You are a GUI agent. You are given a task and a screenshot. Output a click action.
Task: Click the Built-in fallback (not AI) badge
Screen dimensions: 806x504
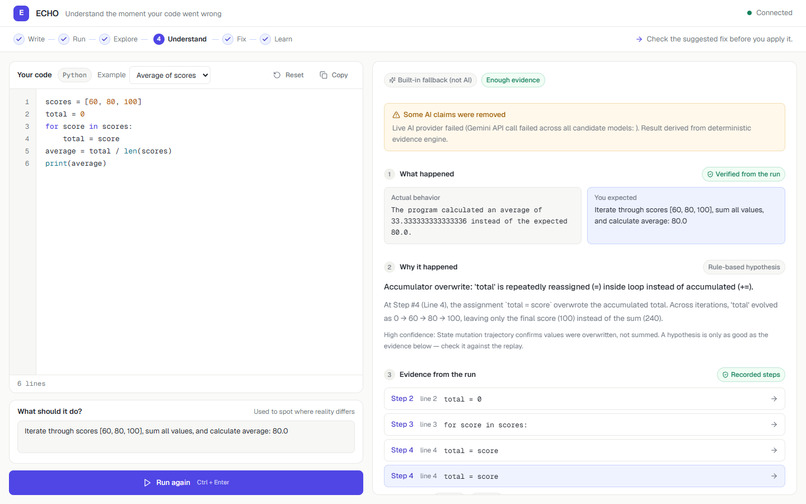coord(430,80)
